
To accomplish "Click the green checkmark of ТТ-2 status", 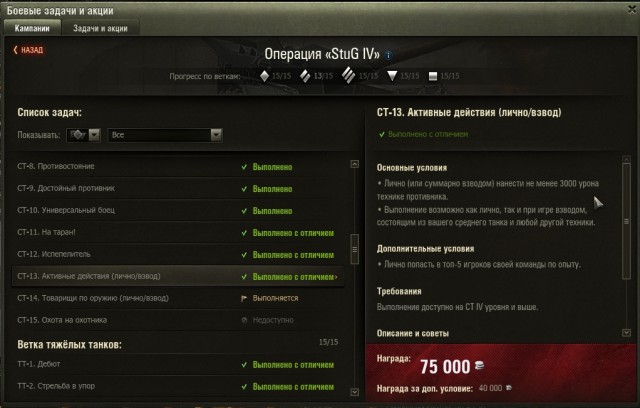I will [x=244, y=387].
